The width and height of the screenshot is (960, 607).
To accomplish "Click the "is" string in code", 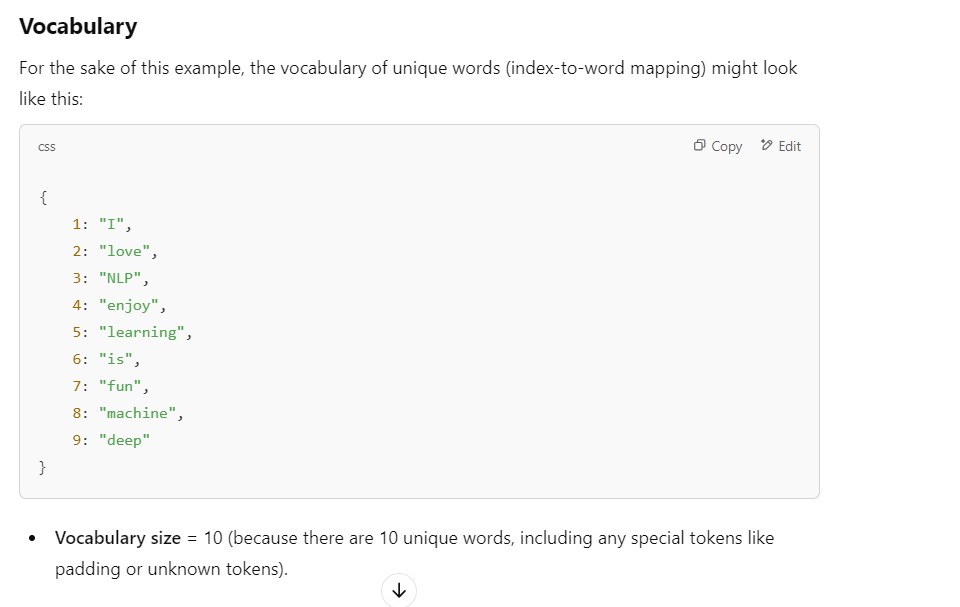I will (x=115, y=359).
